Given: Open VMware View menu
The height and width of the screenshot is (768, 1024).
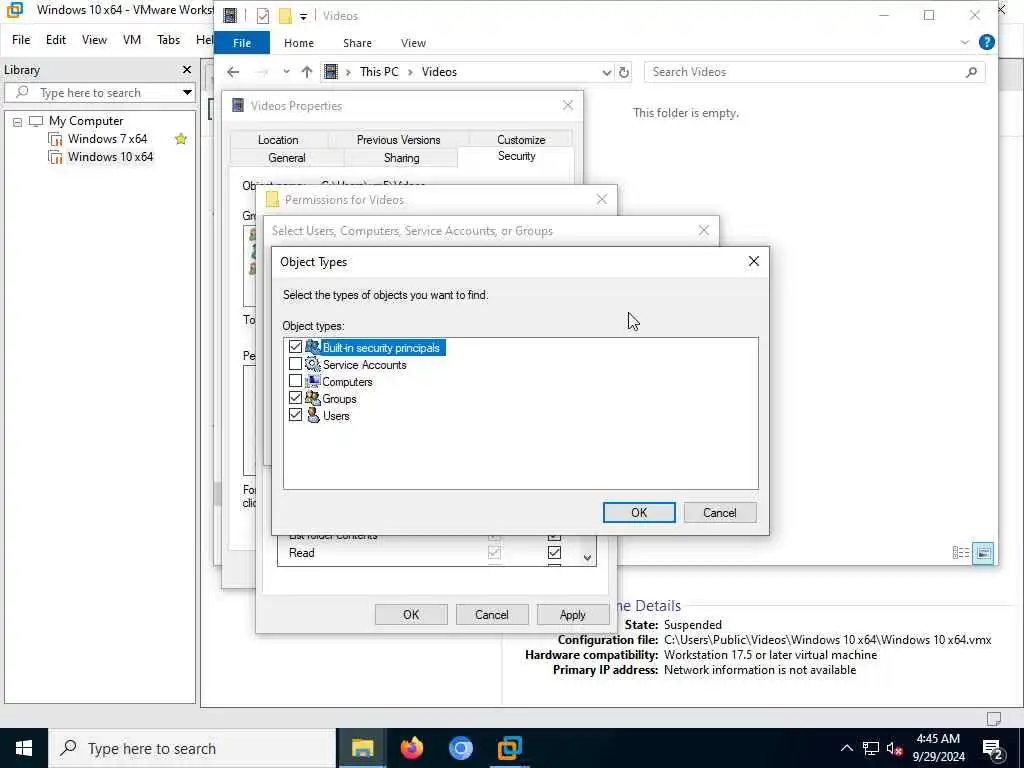Looking at the screenshot, I should tap(94, 40).
